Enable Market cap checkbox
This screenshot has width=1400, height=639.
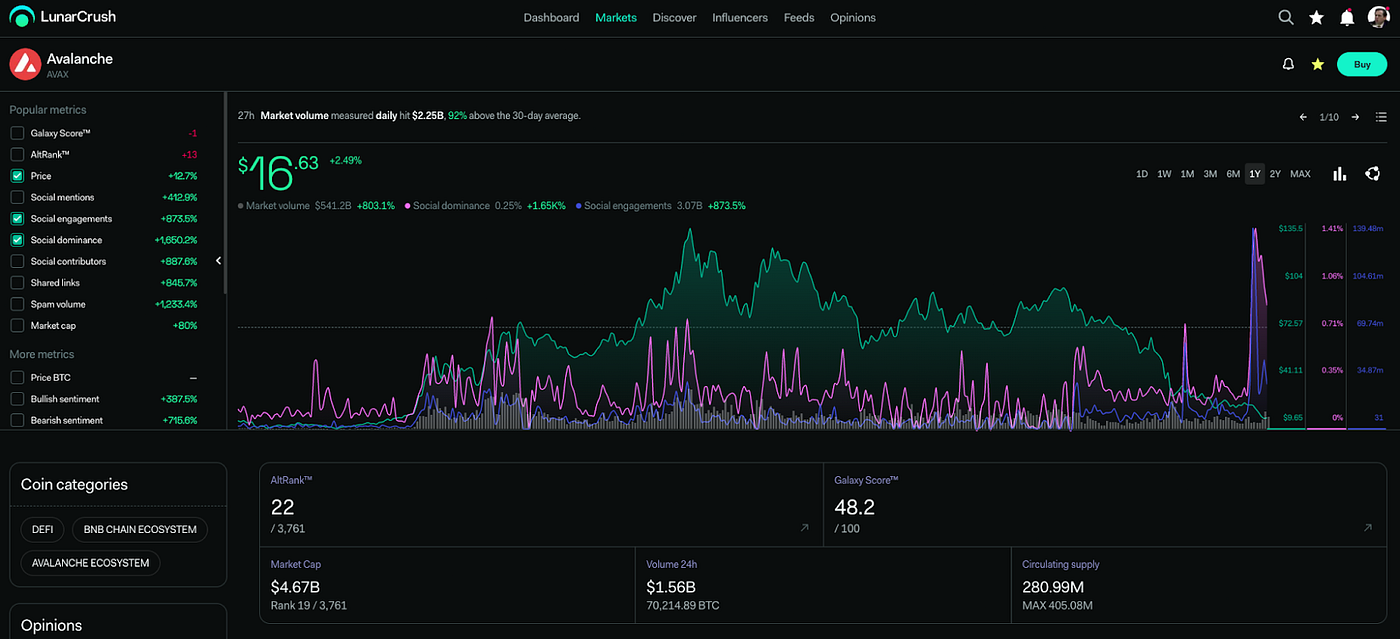pos(17,325)
